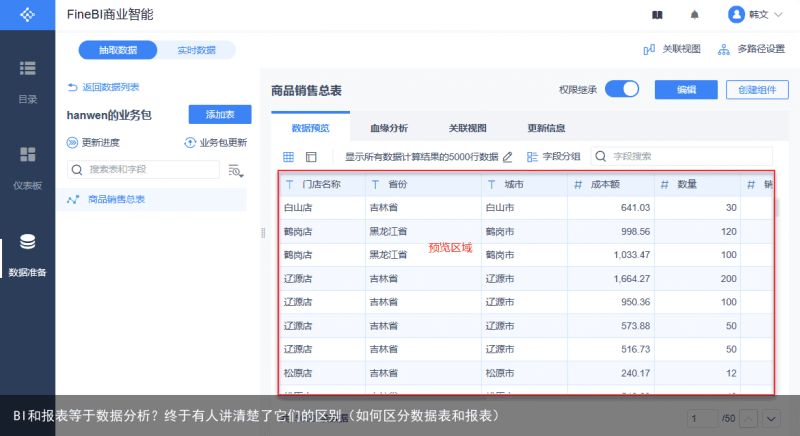800x436 pixels.
Task: Click the 数量 column header
Action: point(697,184)
